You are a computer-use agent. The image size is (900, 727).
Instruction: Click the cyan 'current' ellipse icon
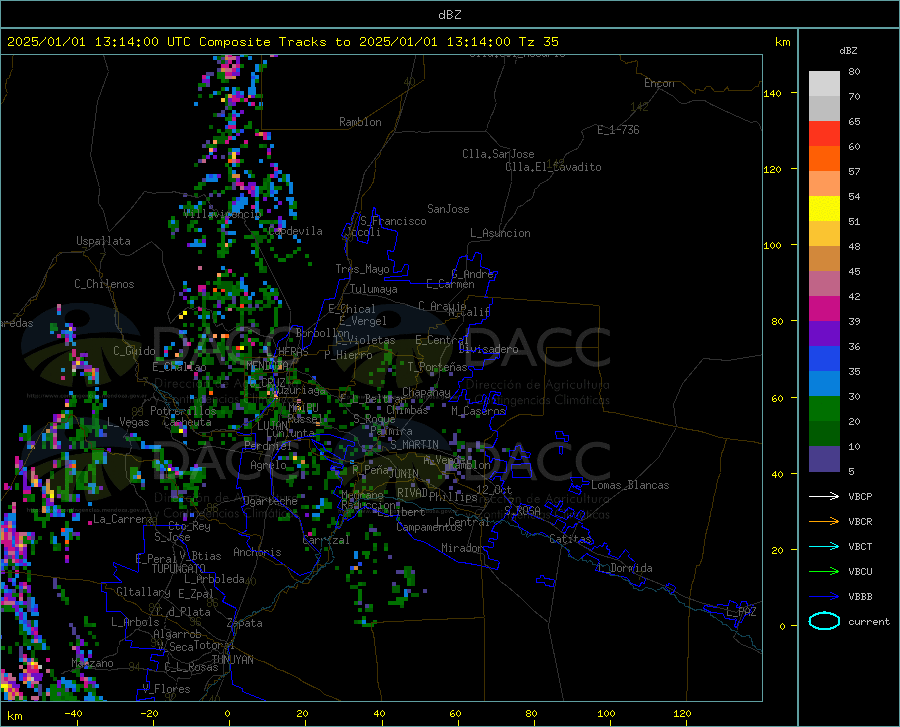(x=824, y=621)
